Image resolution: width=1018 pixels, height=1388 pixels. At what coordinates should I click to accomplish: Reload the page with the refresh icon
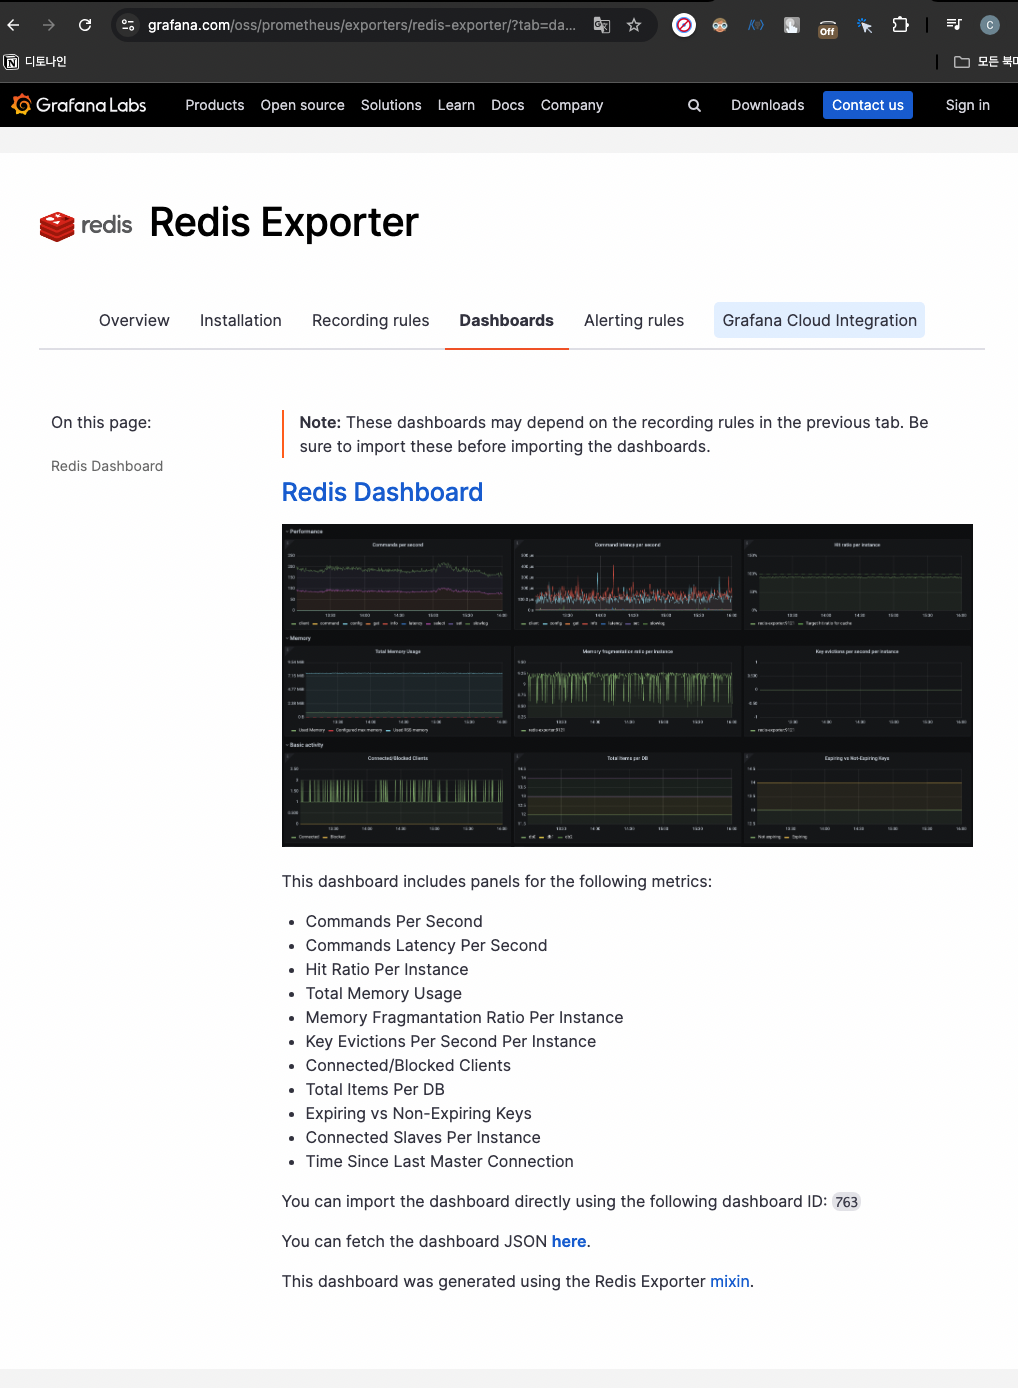[x=85, y=25]
